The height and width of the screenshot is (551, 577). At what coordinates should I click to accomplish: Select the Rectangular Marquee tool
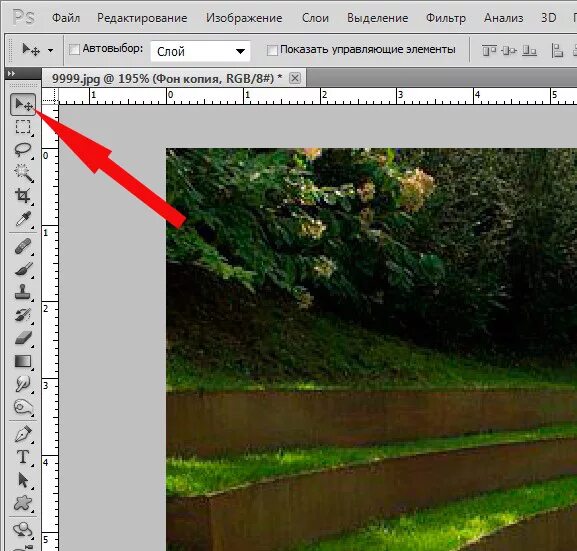pyautogui.click(x=23, y=127)
